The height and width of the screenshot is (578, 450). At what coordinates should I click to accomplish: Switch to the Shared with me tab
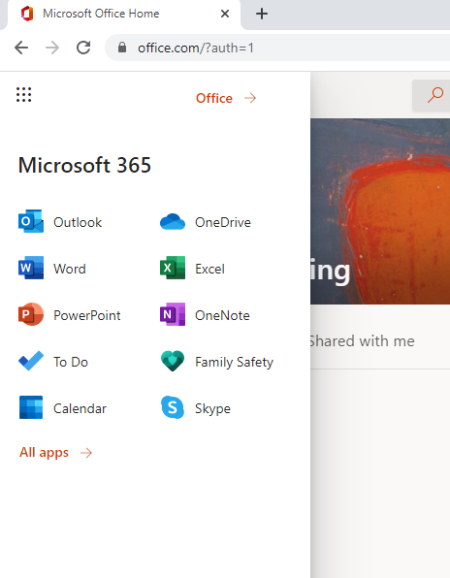(362, 341)
